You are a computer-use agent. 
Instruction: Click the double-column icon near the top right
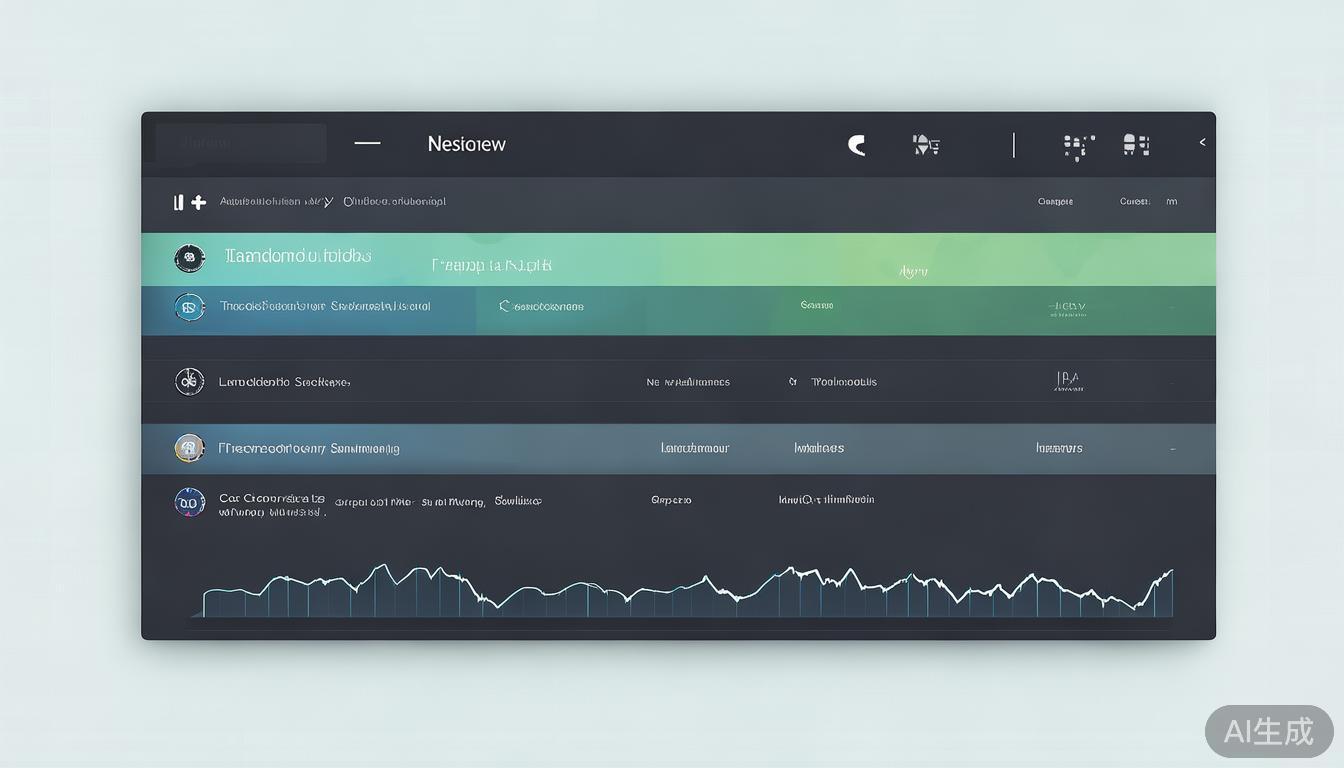click(x=1135, y=145)
